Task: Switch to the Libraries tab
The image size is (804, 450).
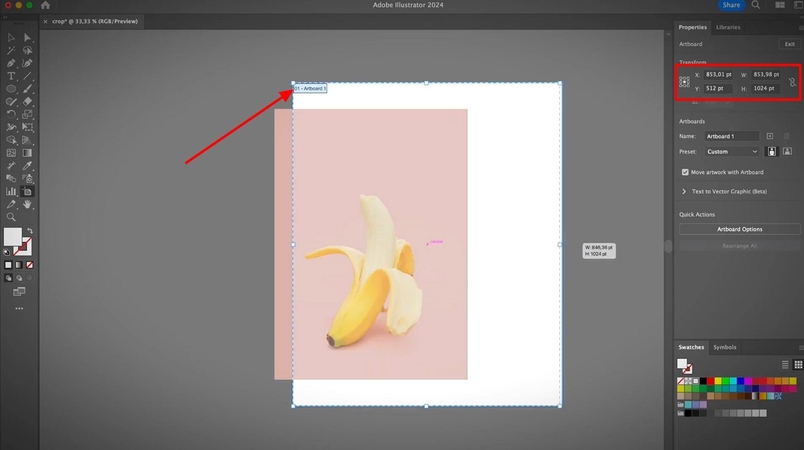Action: coord(728,27)
